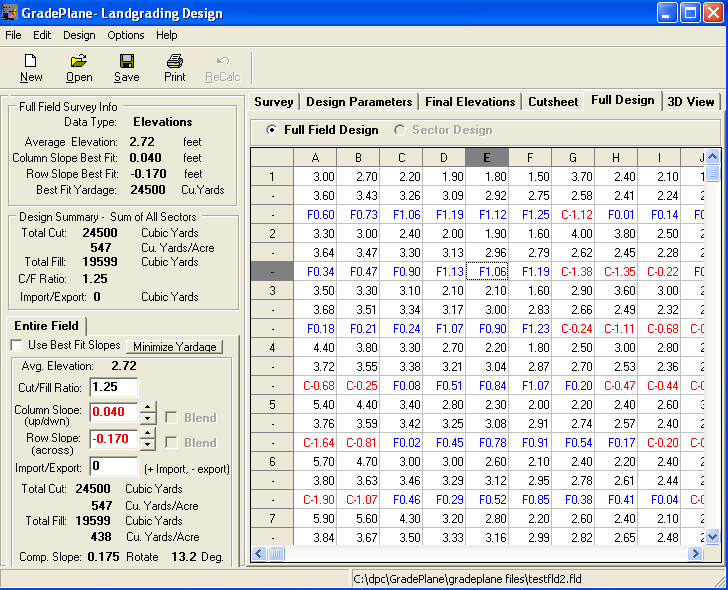Click the column E header in grid
The image size is (728, 590).
[487, 157]
